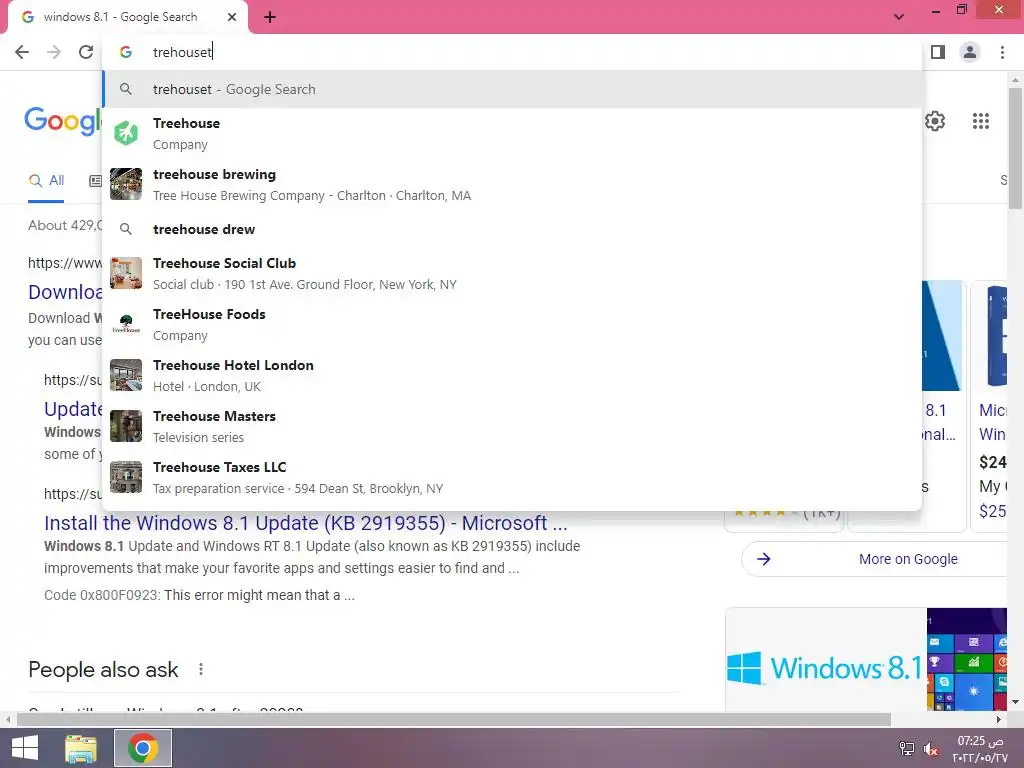Pick the treehouse brewing suggestion
Image resolution: width=1024 pixels, height=768 pixels.
tap(512, 184)
